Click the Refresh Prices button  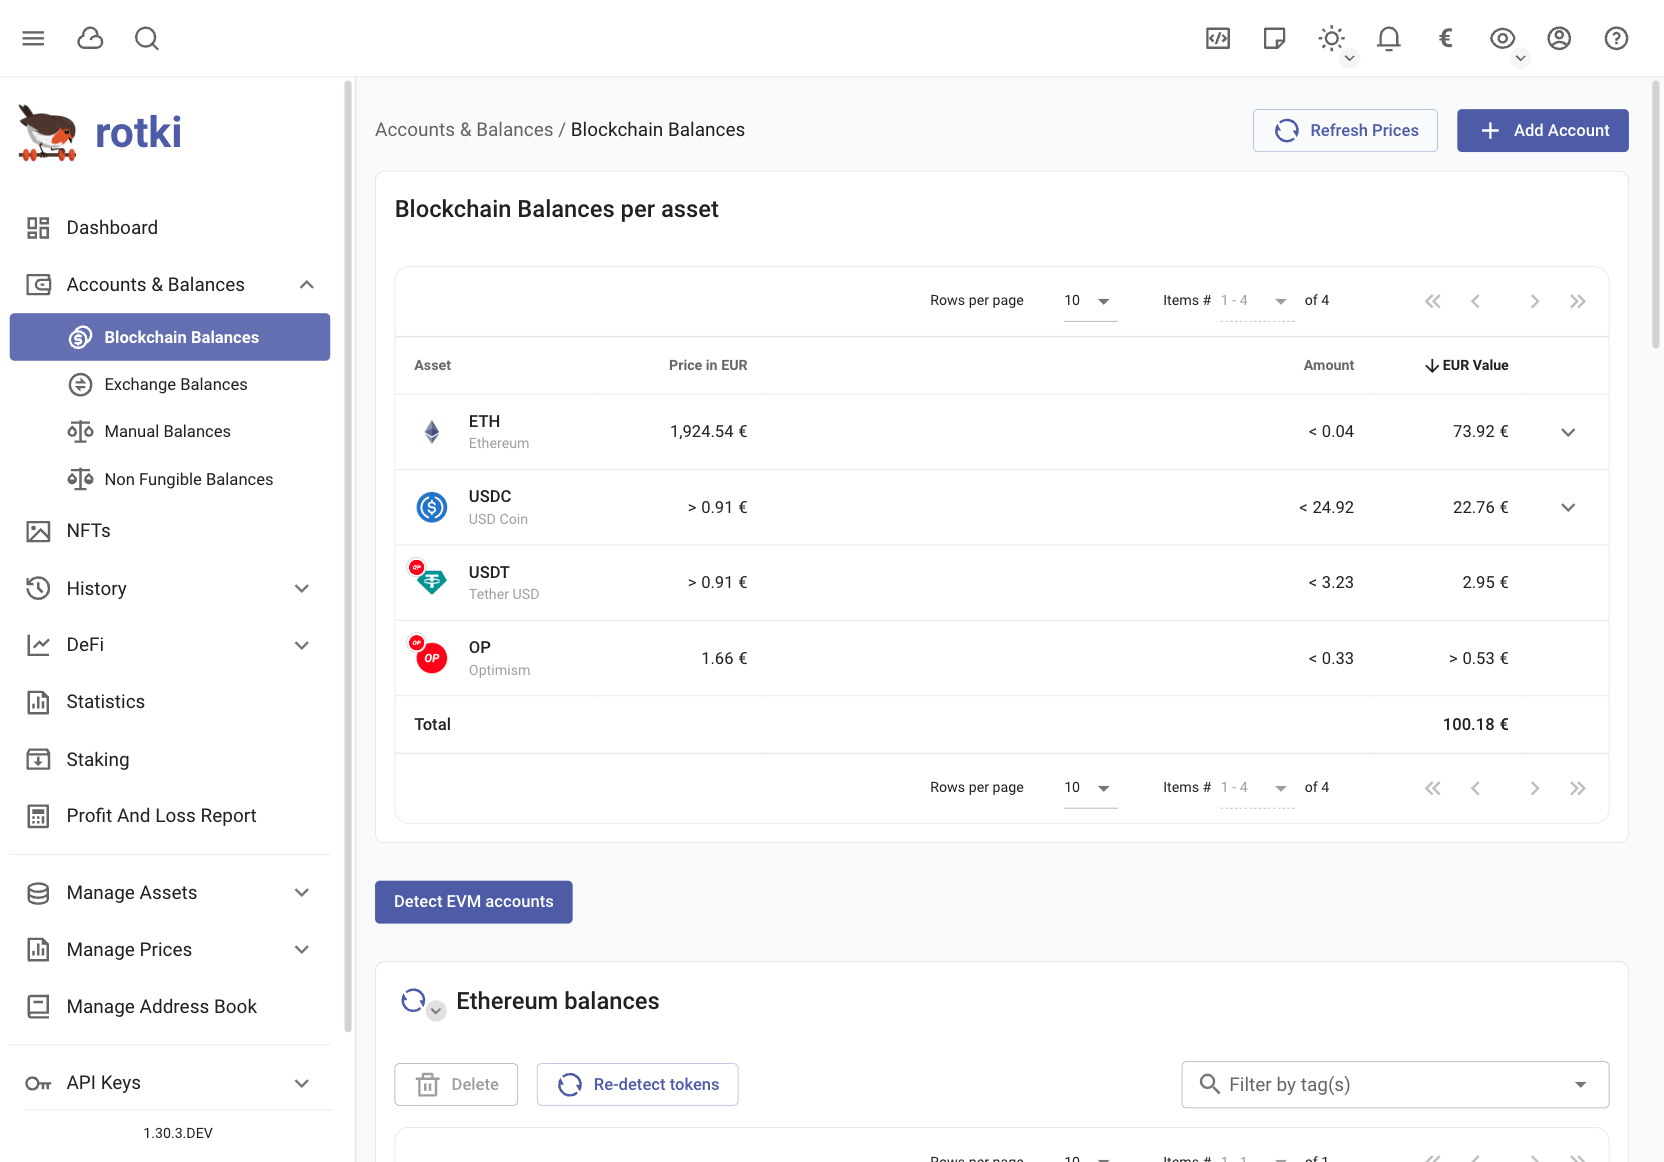tap(1345, 130)
